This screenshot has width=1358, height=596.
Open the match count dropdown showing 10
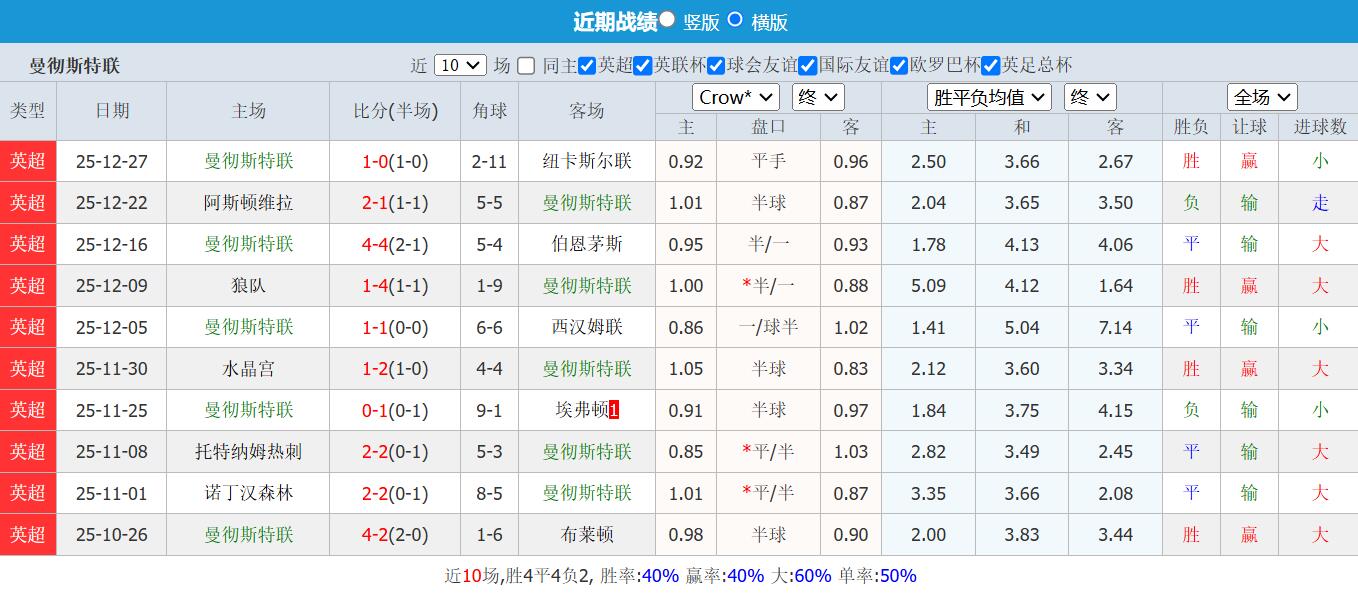point(458,64)
